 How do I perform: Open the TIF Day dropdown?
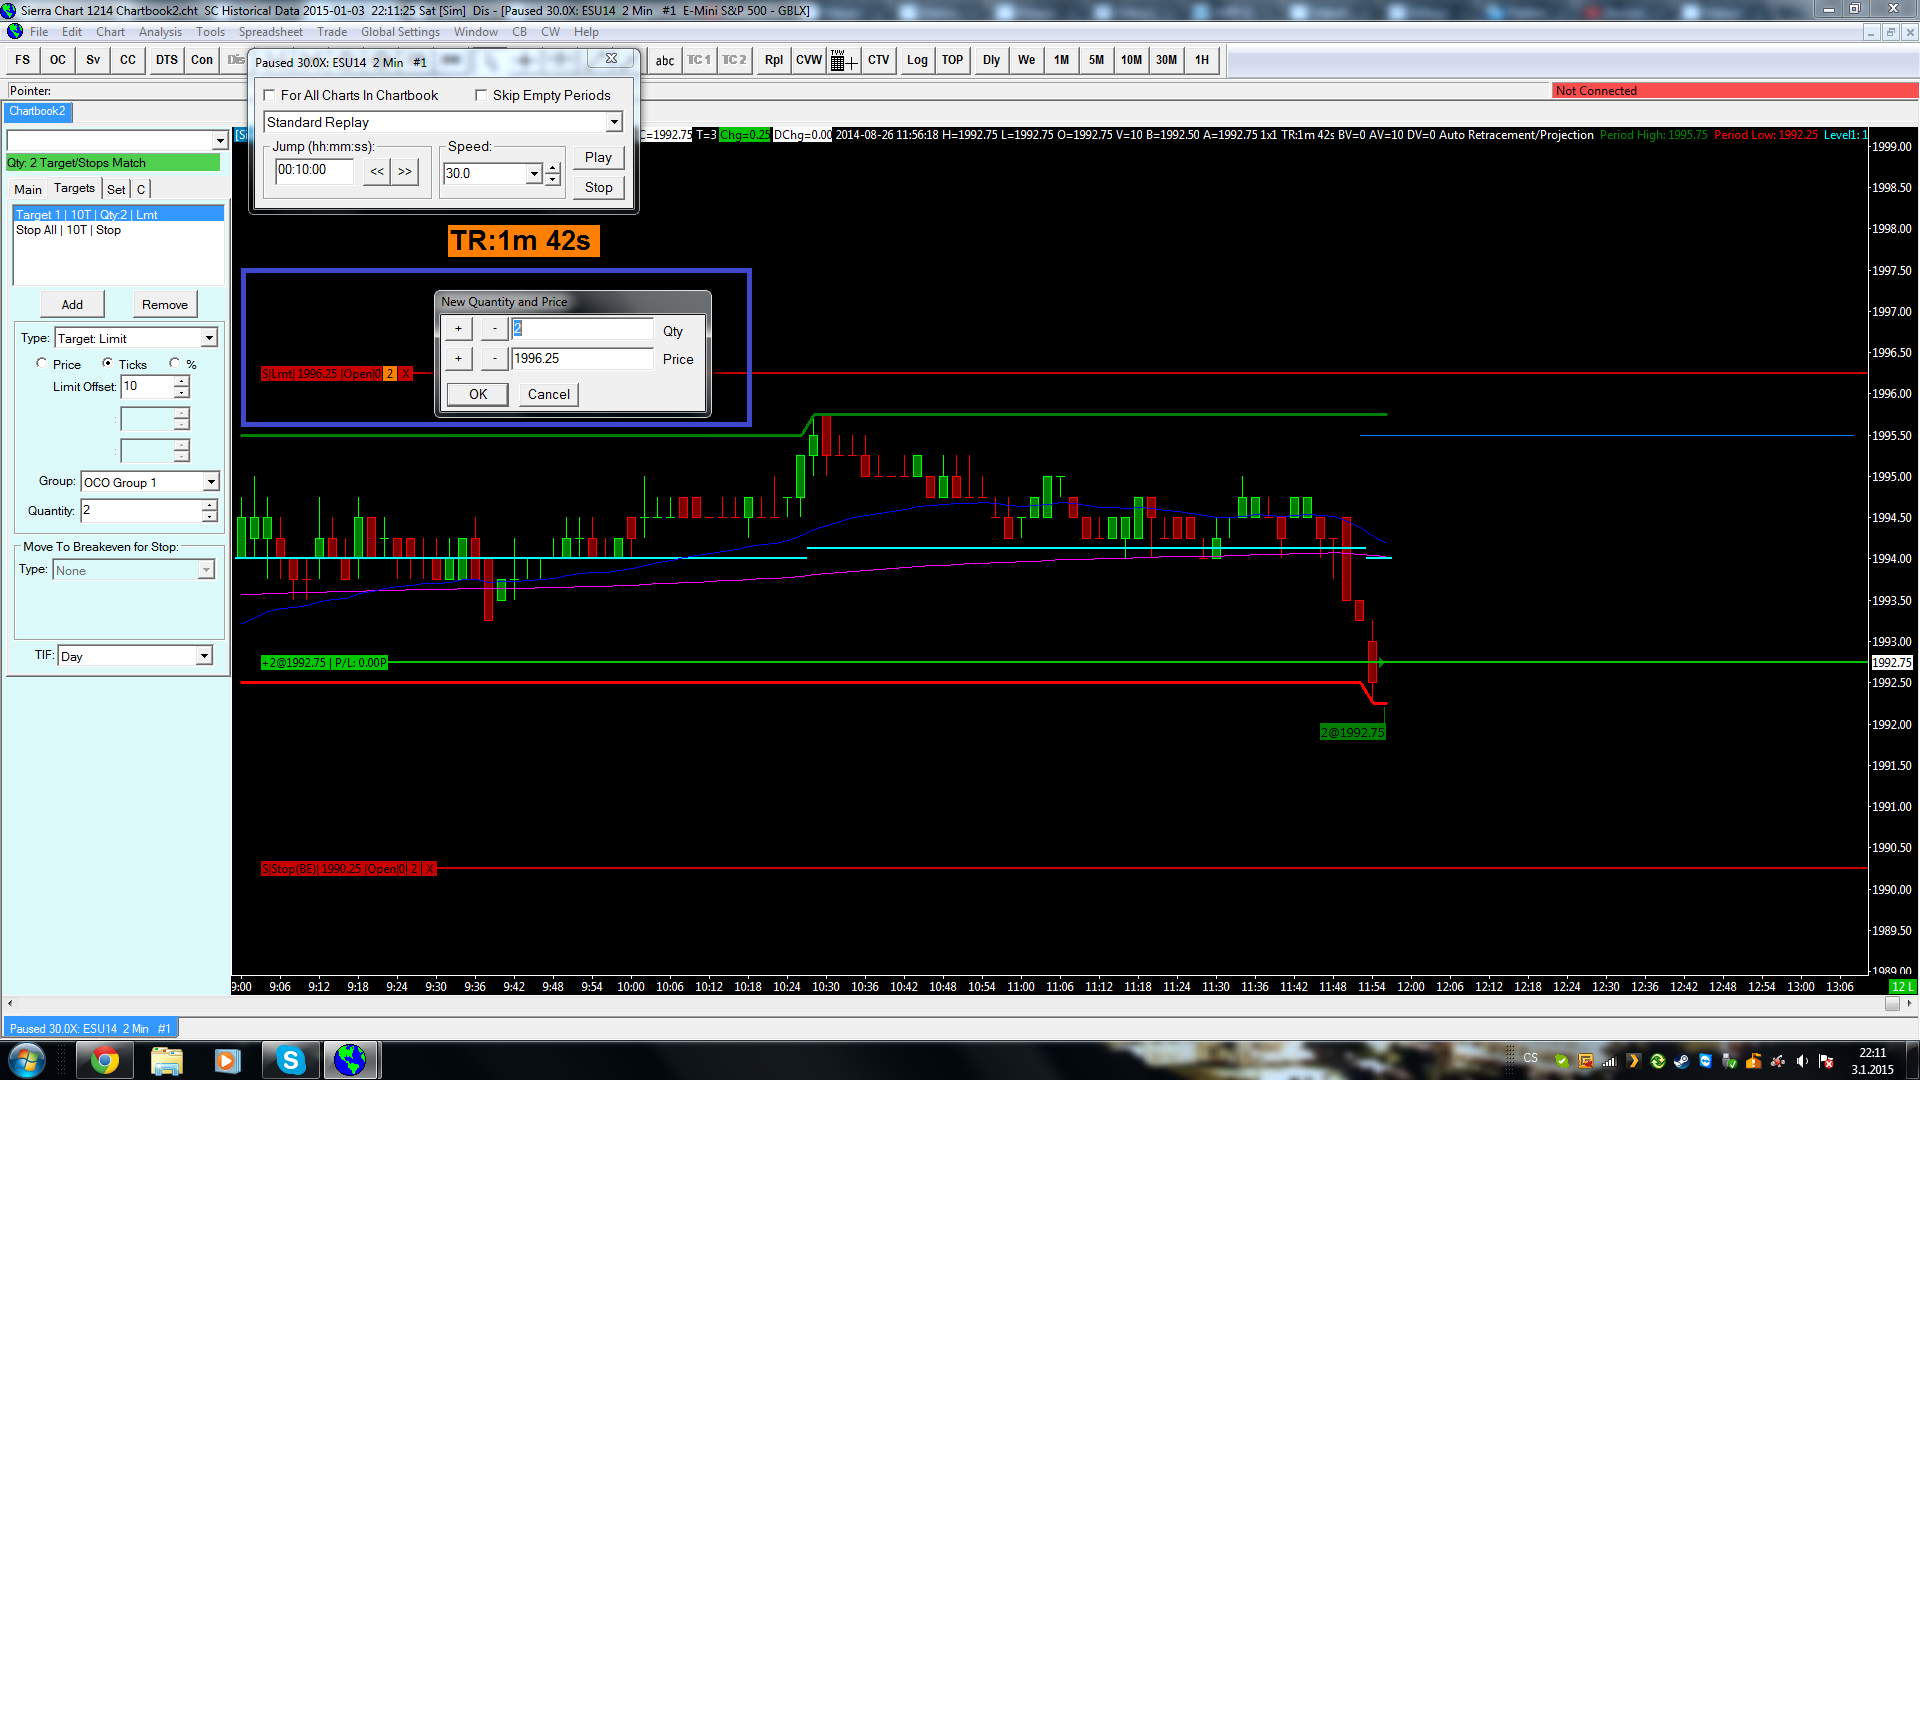click(x=204, y=656)
